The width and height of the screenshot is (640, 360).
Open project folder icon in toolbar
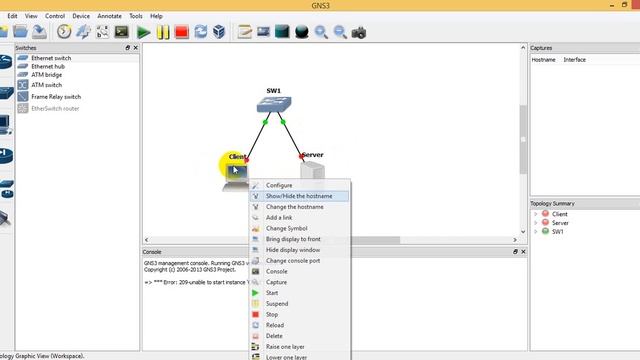point(20,32)
